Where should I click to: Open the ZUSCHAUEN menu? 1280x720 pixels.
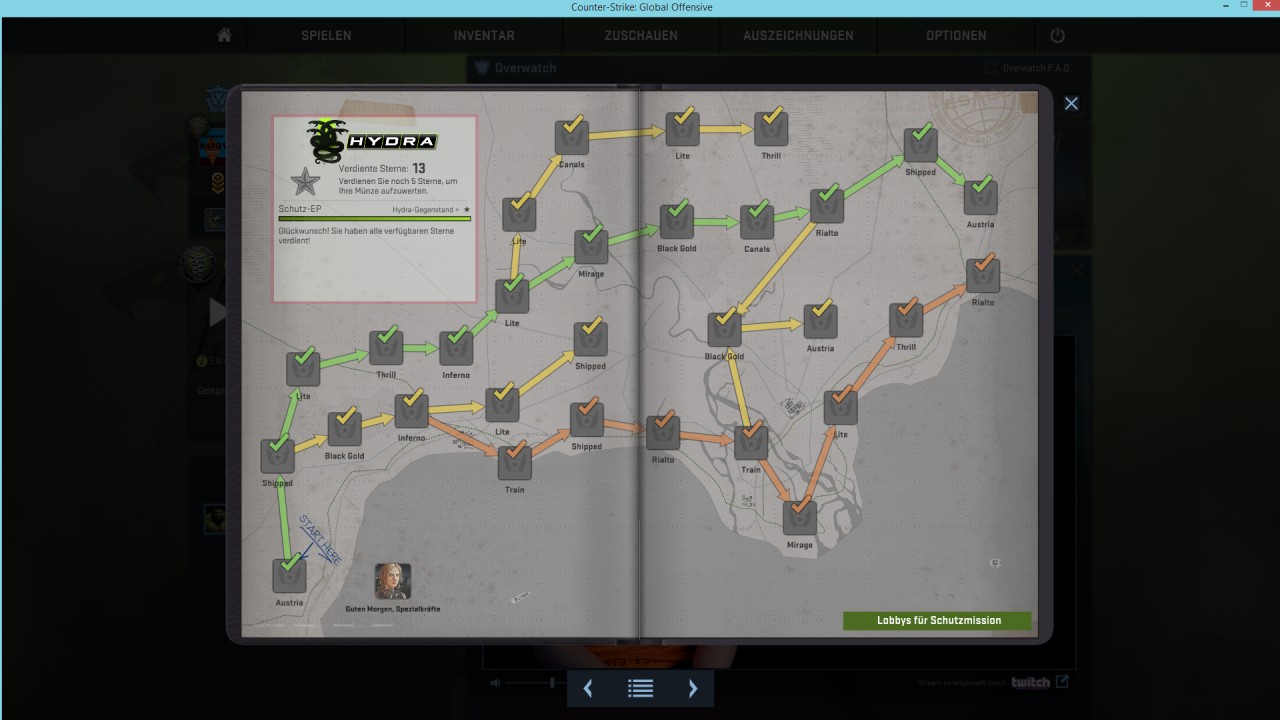[641, 35]
